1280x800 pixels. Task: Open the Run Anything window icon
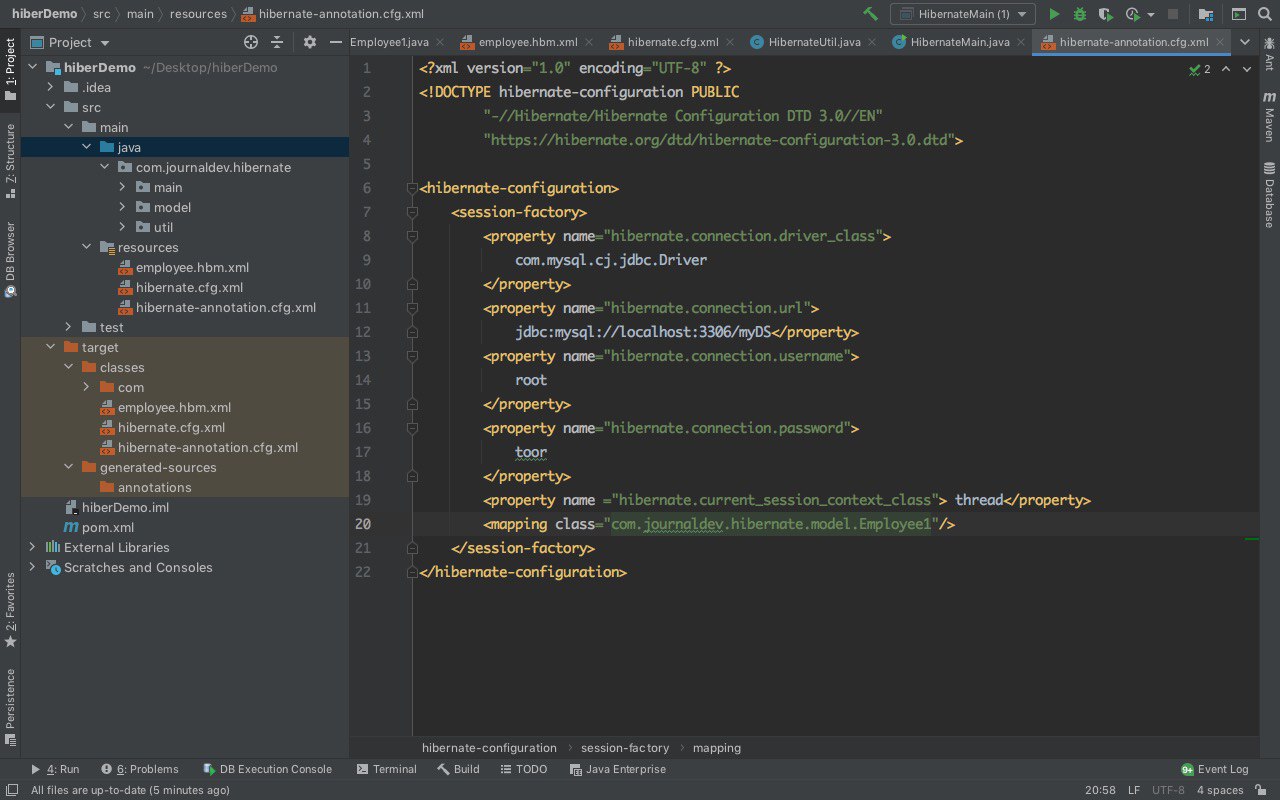pos(1238,14)
